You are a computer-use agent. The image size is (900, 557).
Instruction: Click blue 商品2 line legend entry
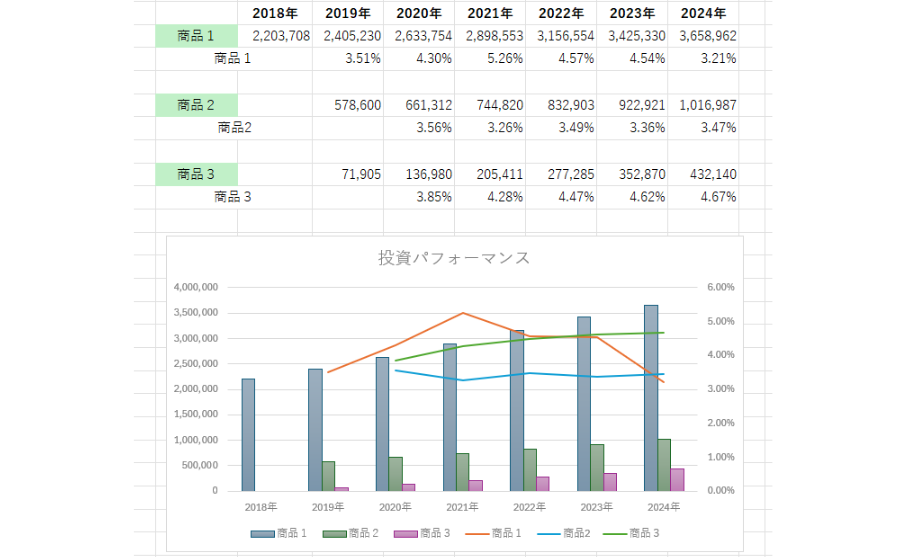tap(561, 534)
